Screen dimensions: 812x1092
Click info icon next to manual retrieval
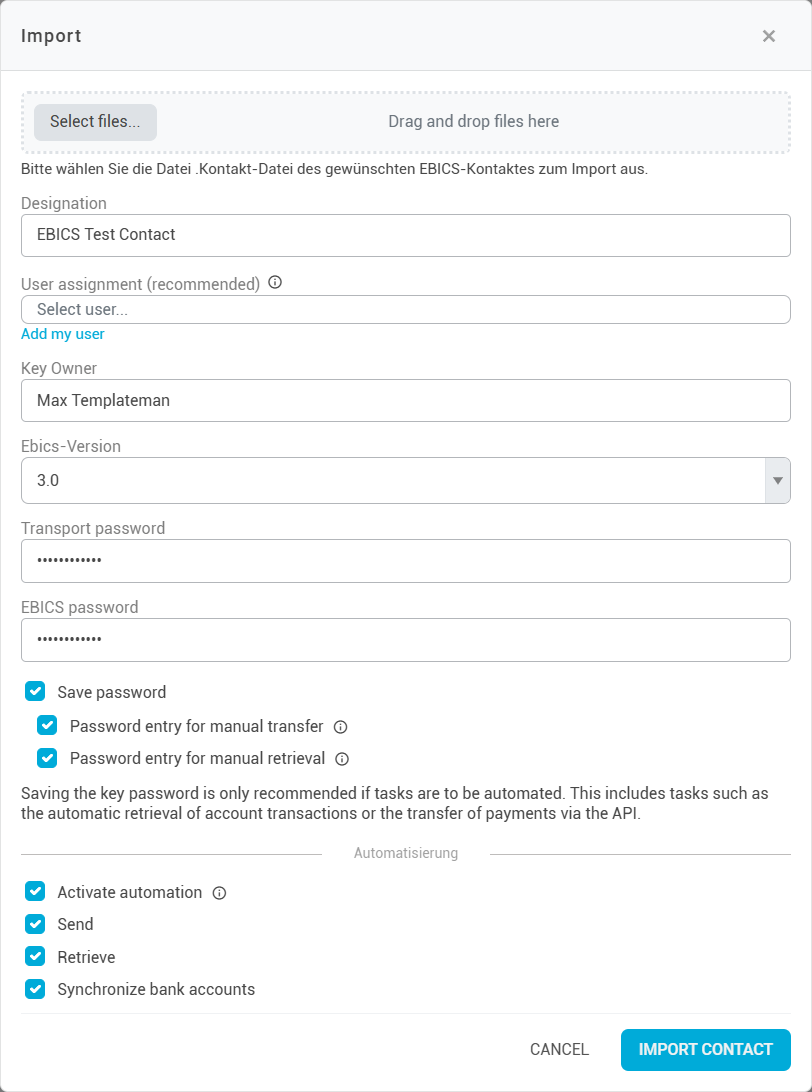342,759
